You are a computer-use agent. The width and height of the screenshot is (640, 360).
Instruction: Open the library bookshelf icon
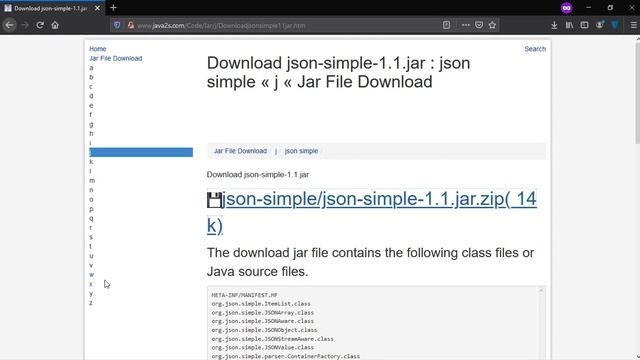[x=569, y=25]
